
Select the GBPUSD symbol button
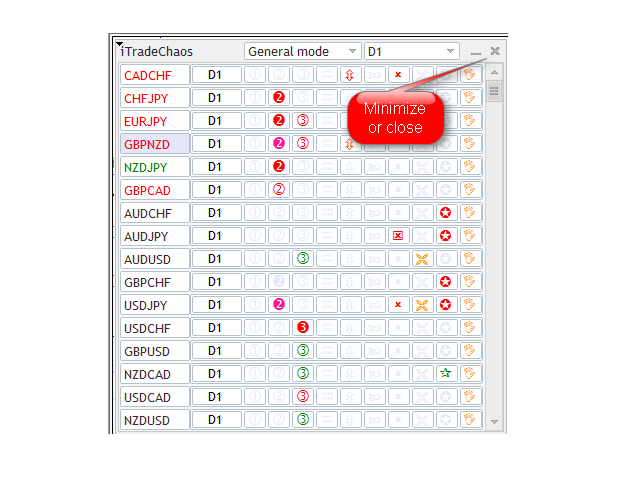[155, 351]
